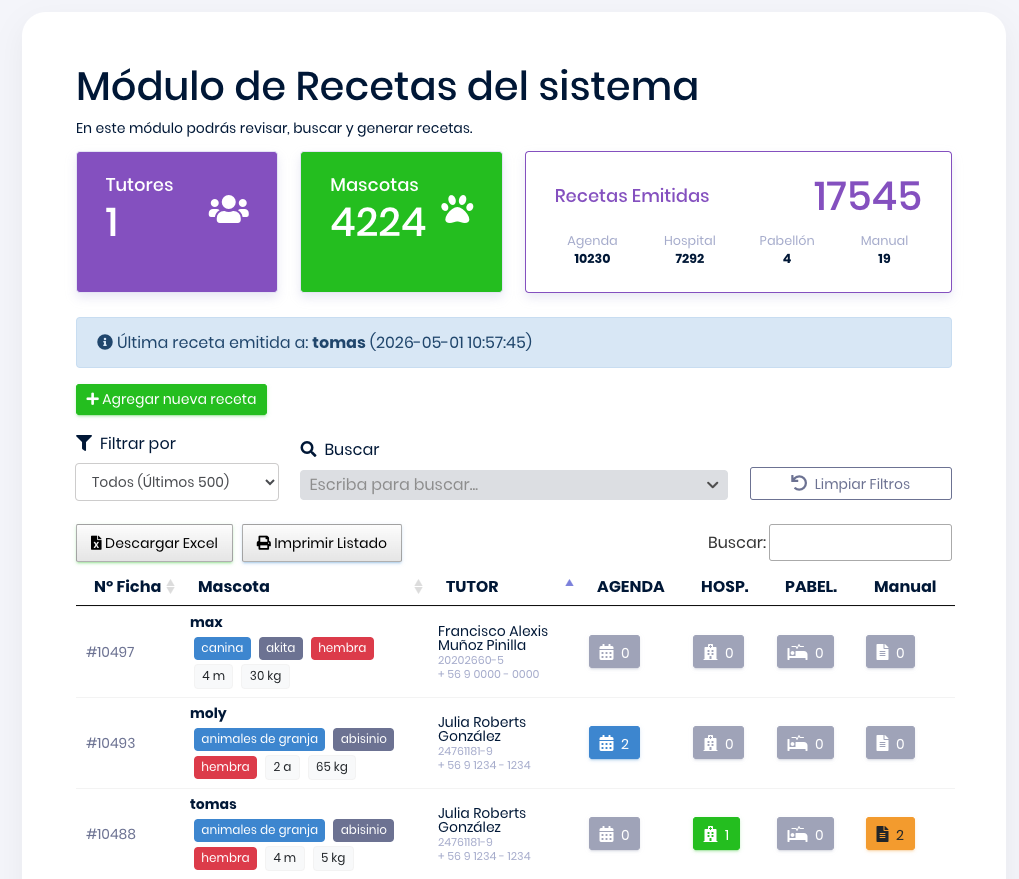Open manual recipes for moly
This screenshot has width=1019, height=879.
click(x=890, y=743)
